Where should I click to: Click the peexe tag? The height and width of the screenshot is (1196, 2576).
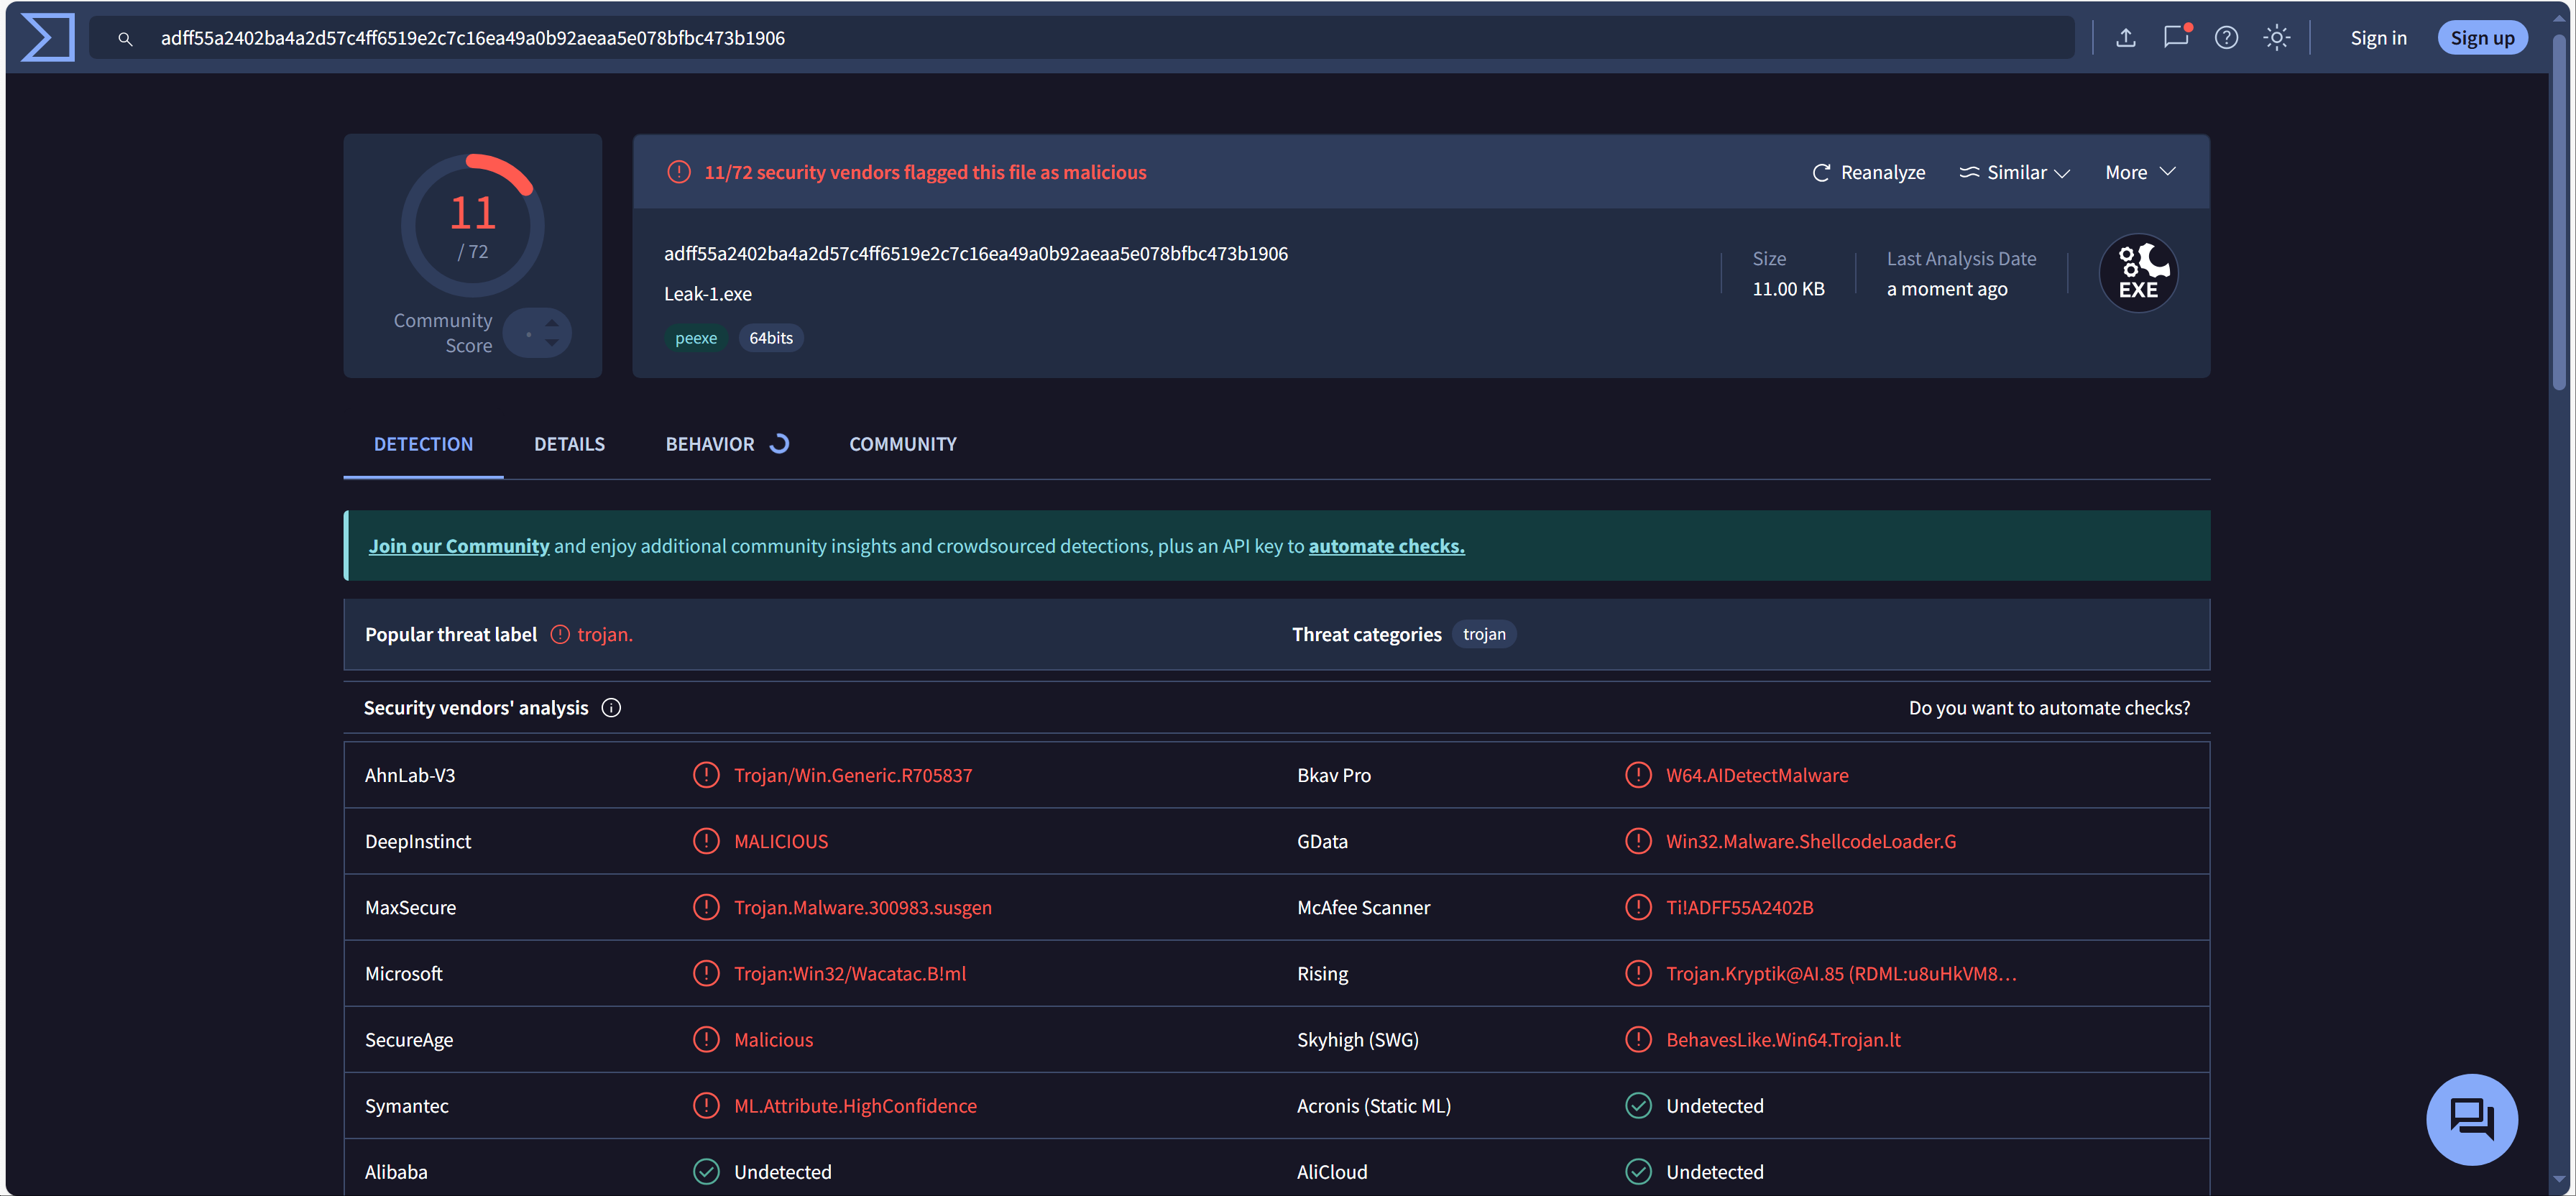pyautogui.click(x=696, y=338)
